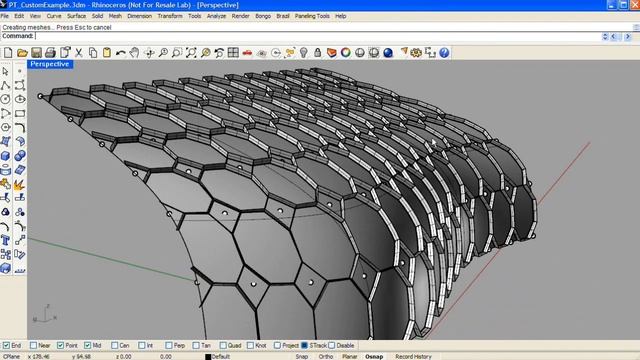Select the blue Box solid tool
The height and width of the screenshot is (360, 640).
[x=5, y=156]
